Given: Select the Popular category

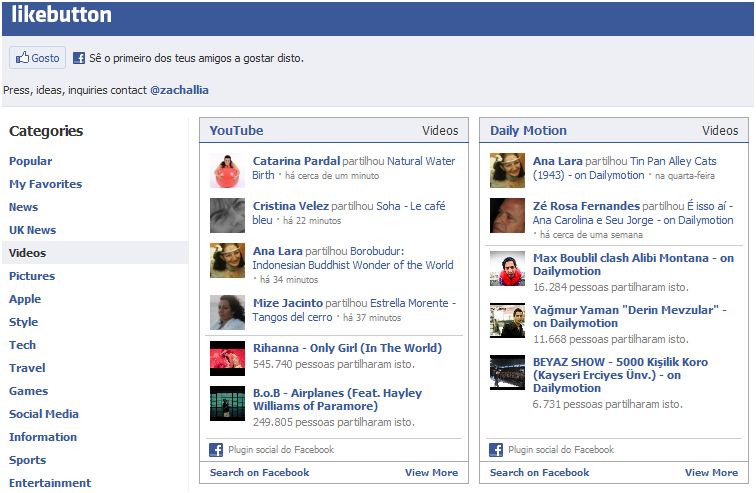Looking at the screenshot, I should coord(30,161).
